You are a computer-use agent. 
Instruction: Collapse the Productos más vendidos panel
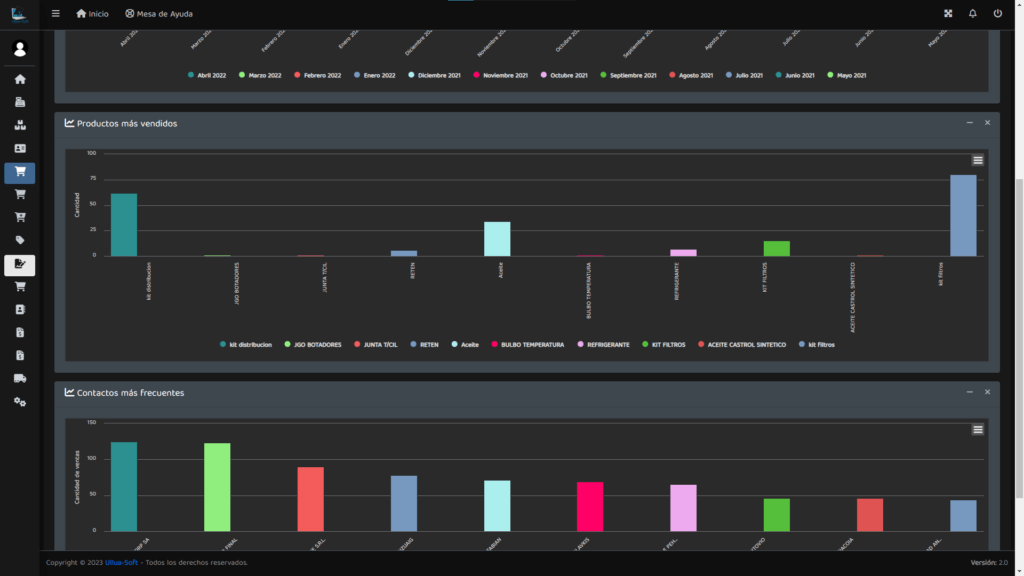[969, 123]
